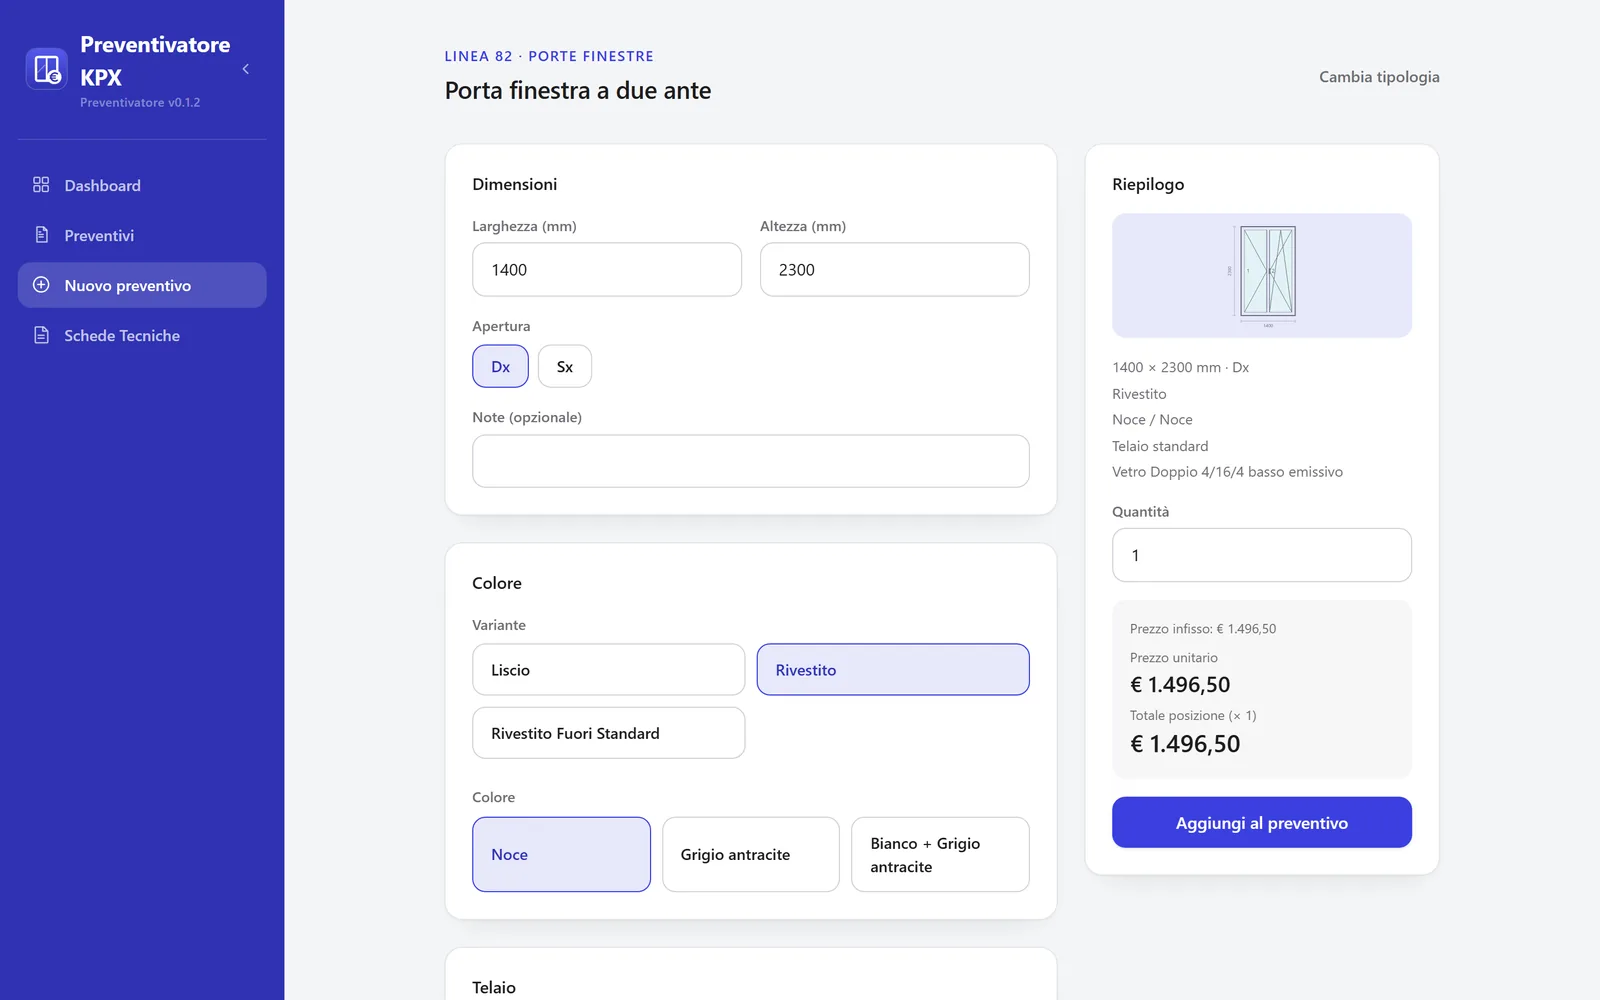Click the 'Porta finestra a due ante' heading

click(x=578, y=91)
